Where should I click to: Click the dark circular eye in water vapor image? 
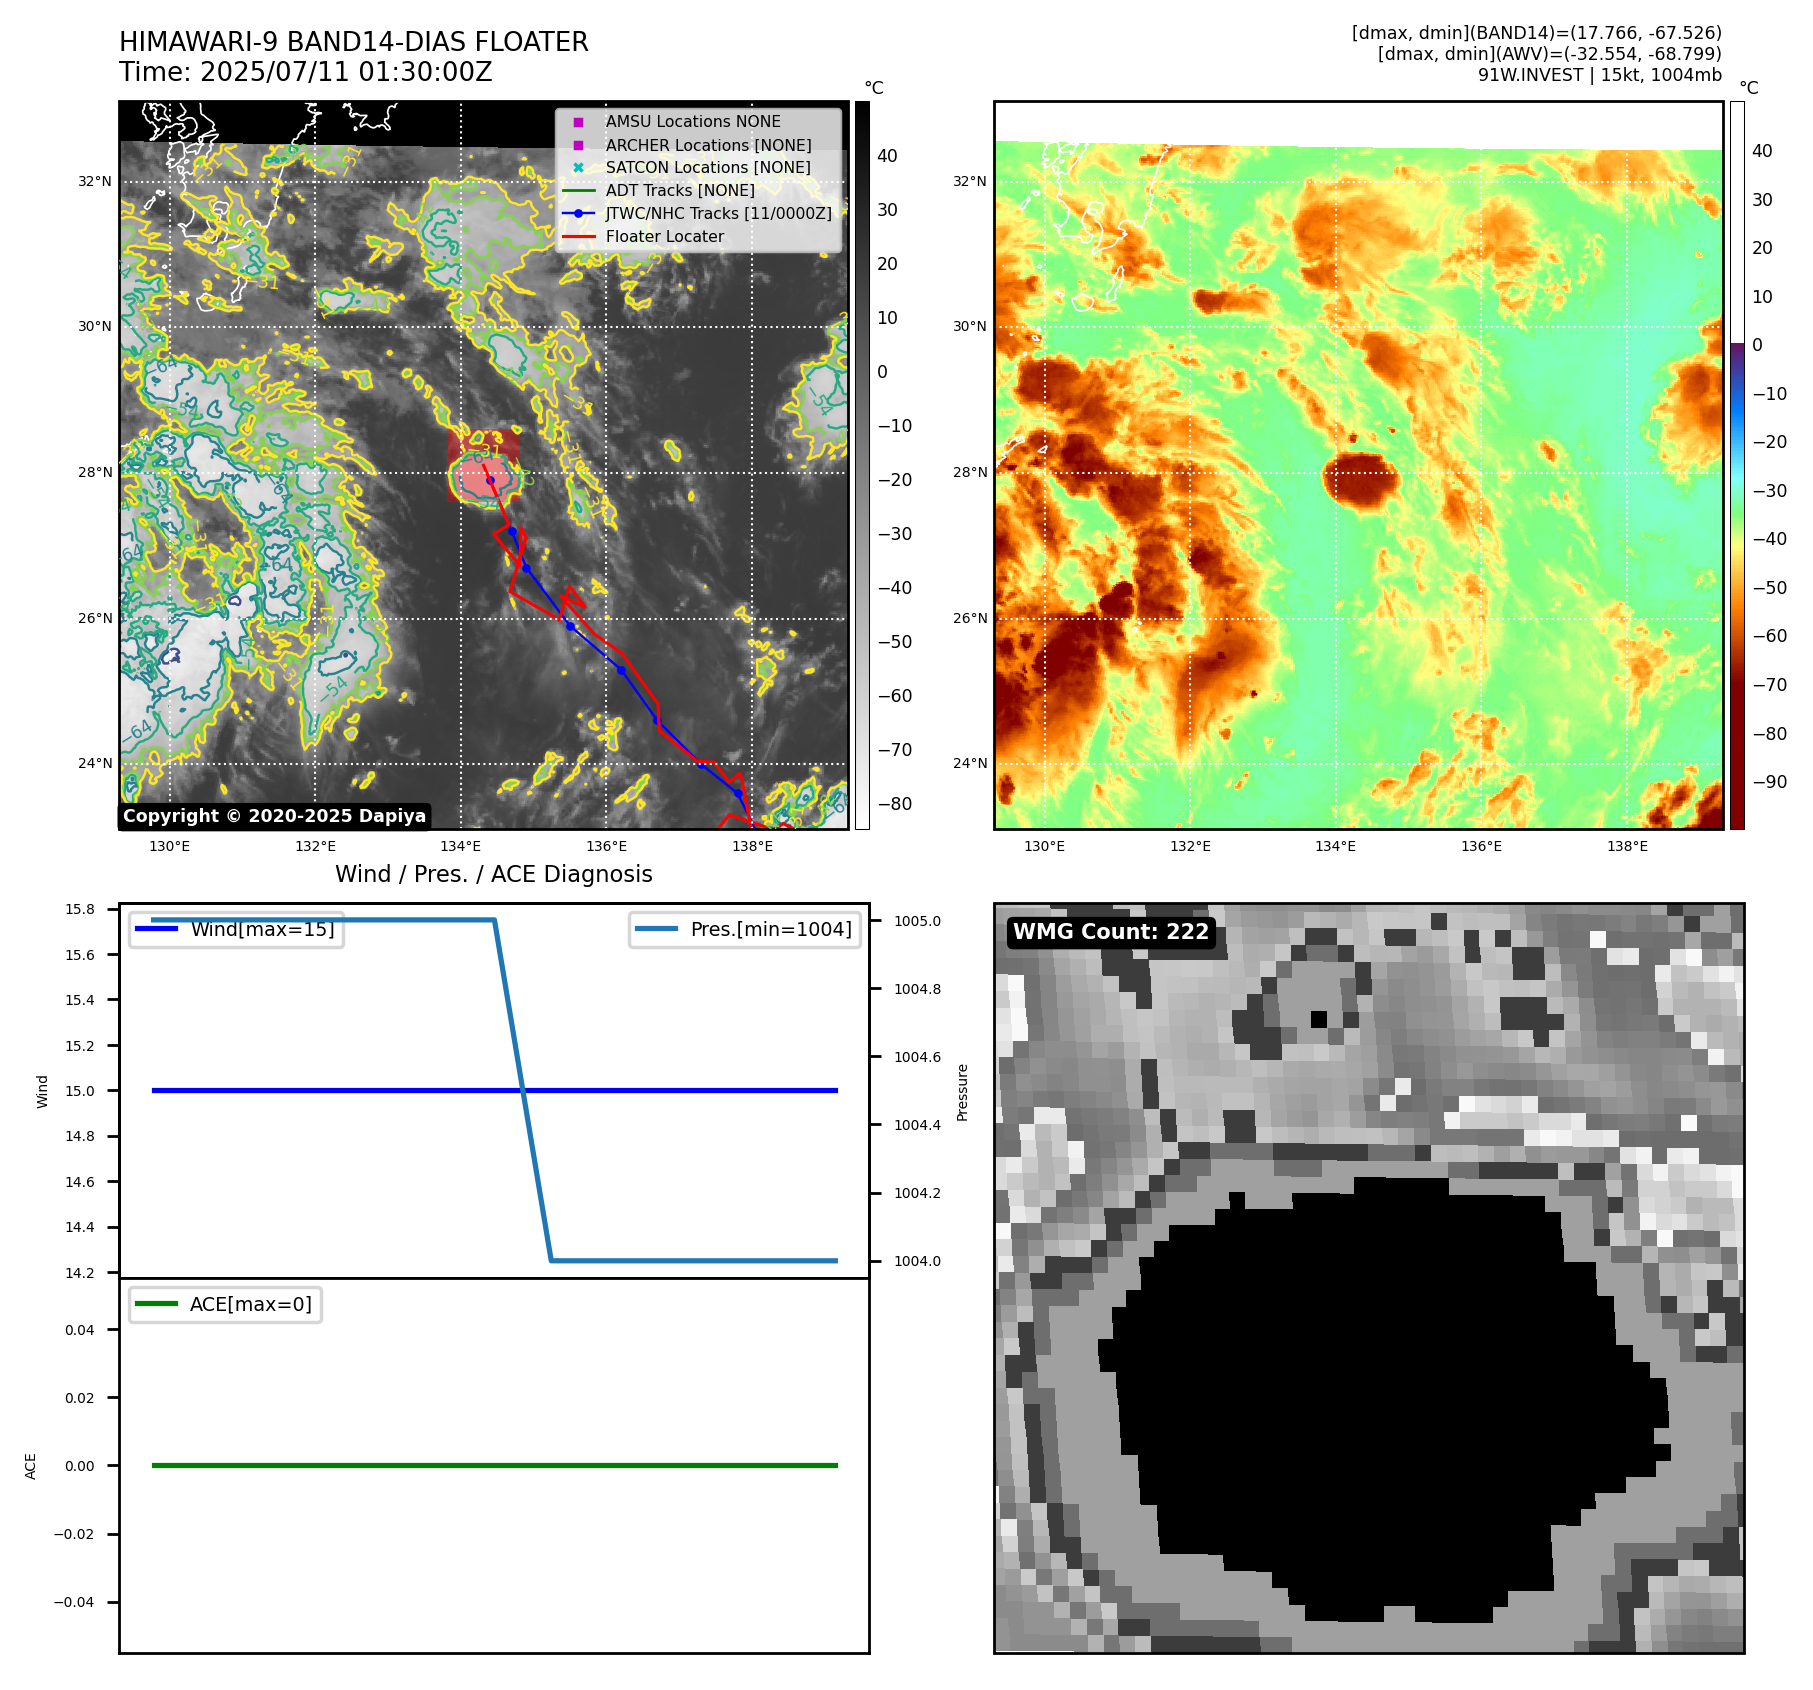pyautogui.click(x=1360, y=481)
